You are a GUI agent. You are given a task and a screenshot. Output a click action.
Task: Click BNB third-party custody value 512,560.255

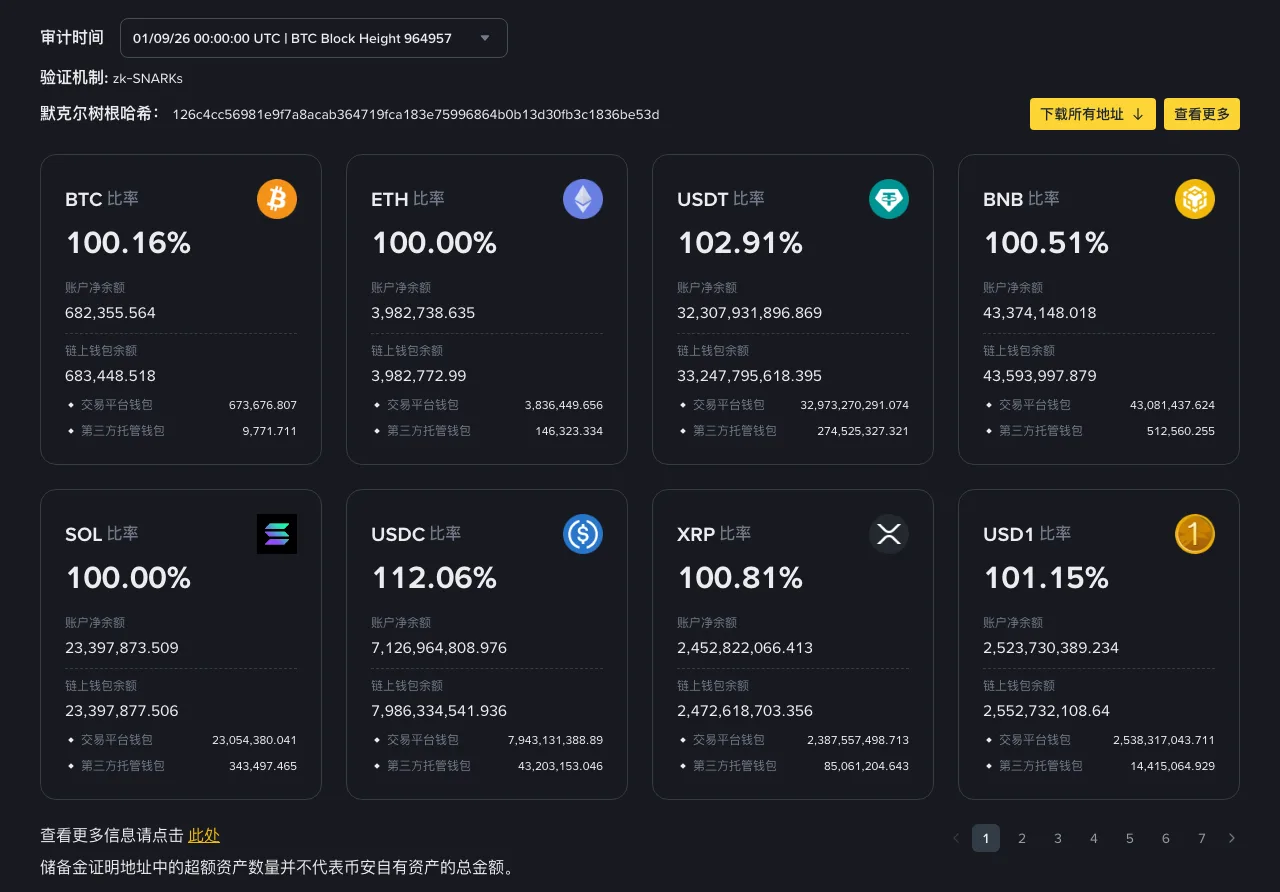(1181, 431)
